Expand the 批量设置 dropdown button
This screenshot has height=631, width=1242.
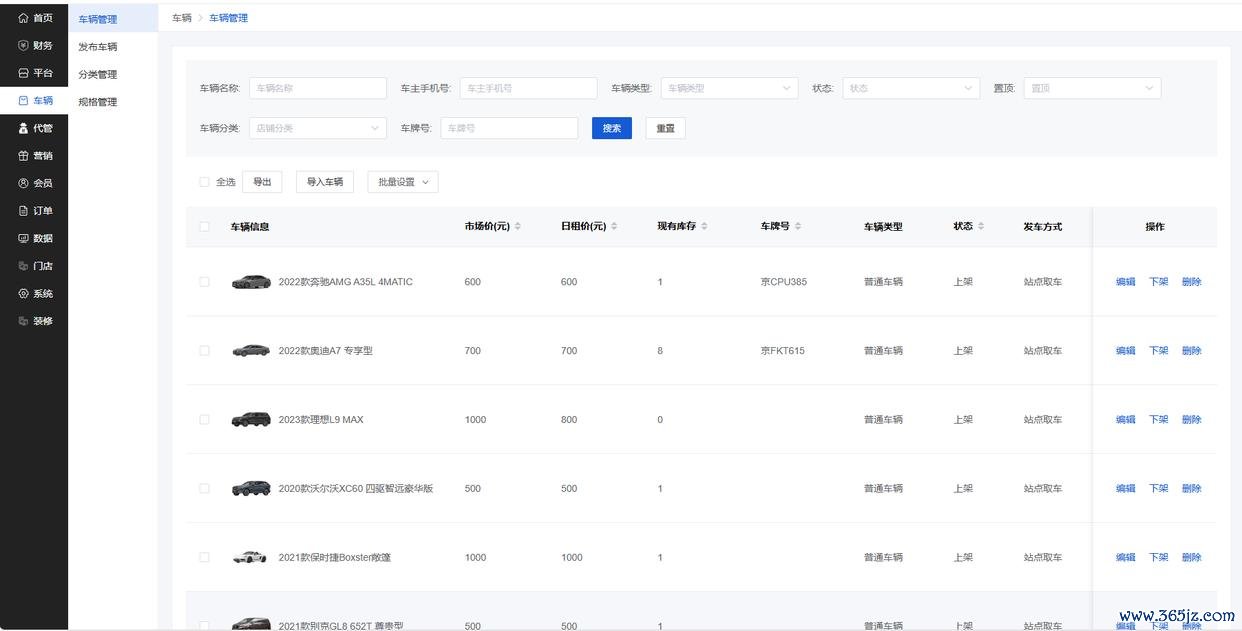pyautogui.click(x=403, y=182)
